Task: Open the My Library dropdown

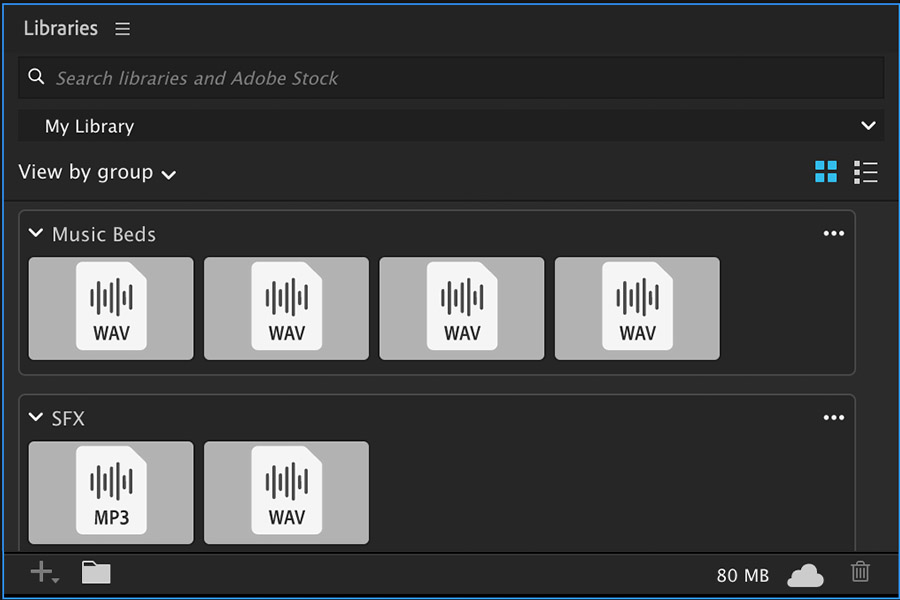Action: pos(867,126)
